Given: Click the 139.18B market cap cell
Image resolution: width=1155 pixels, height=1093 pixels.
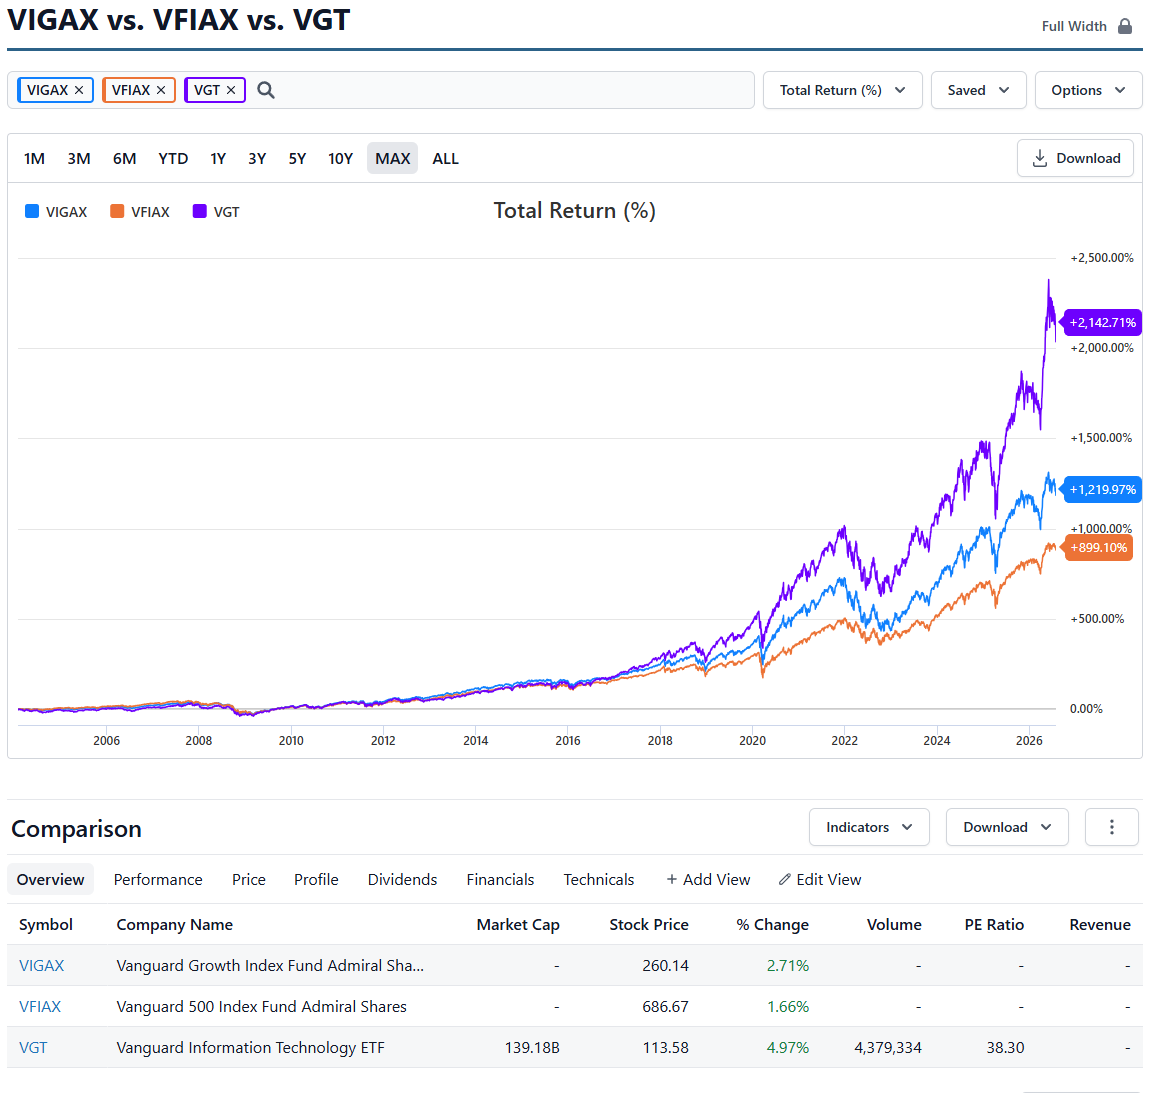Looking at the screenshot, I should [532, 1047].
